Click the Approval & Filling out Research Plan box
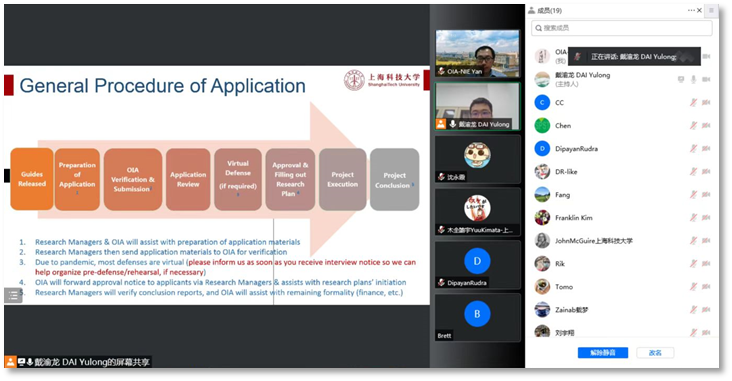Image resolution: width=732 pixels, height=381 pixels. coord(290,179)
